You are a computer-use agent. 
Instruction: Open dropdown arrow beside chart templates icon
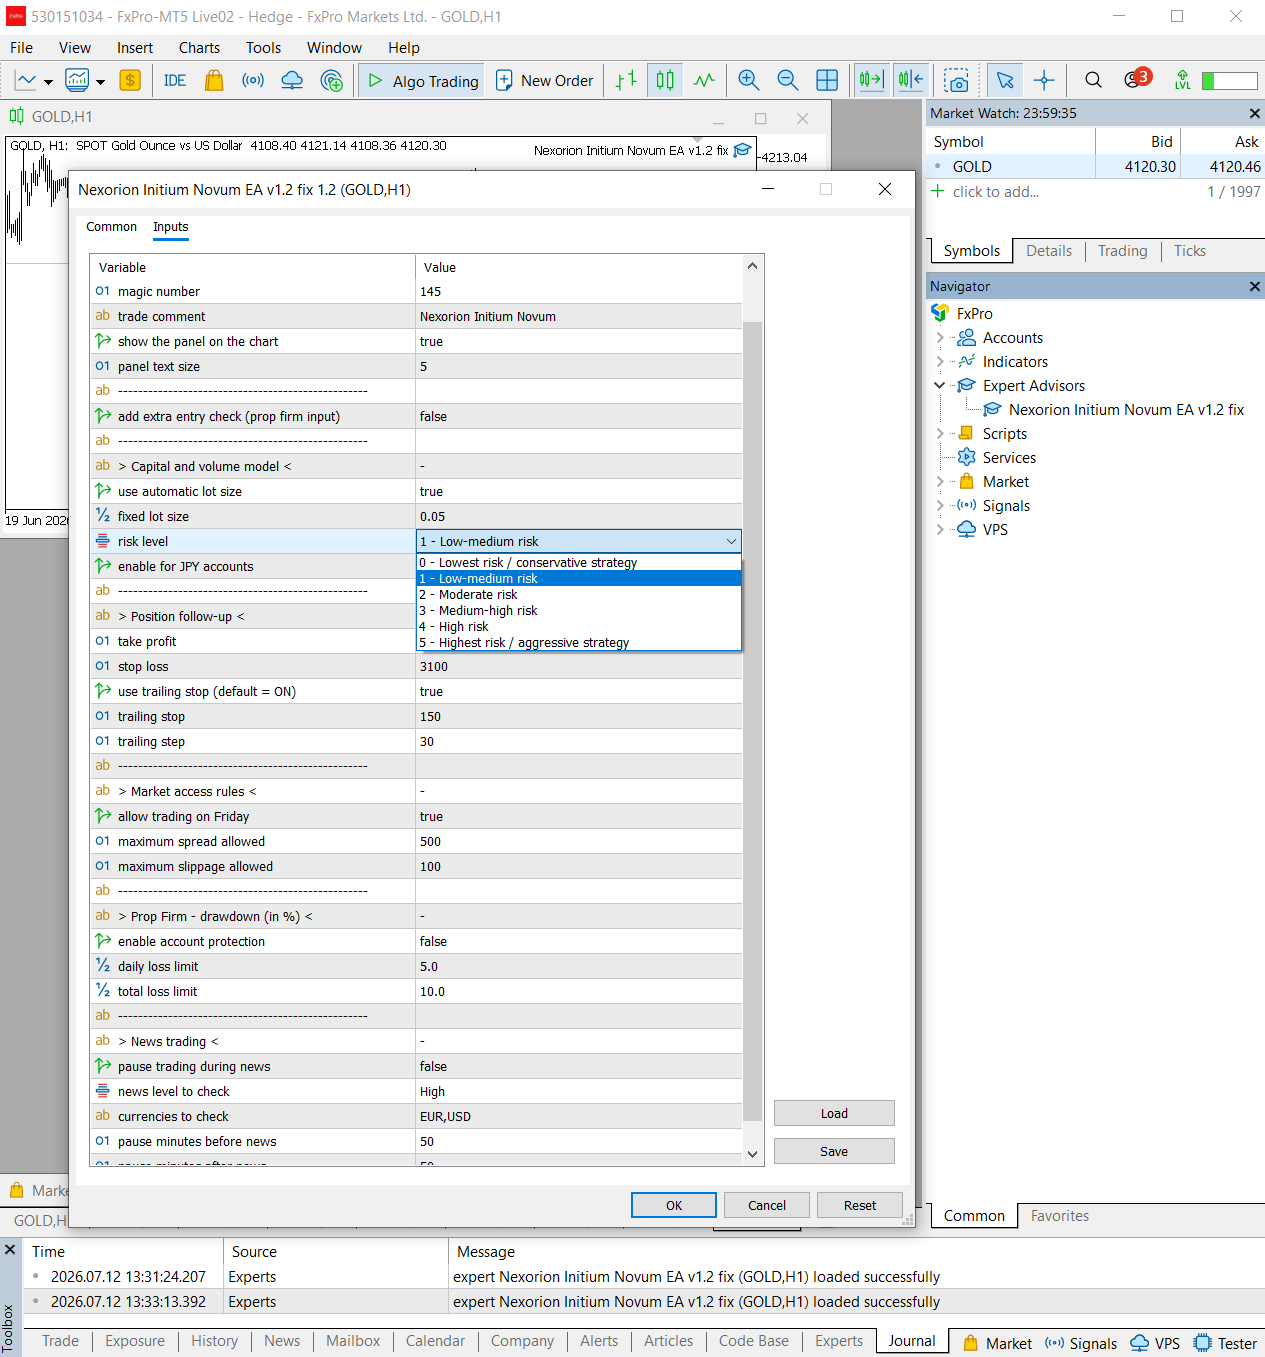coord(100,82)
